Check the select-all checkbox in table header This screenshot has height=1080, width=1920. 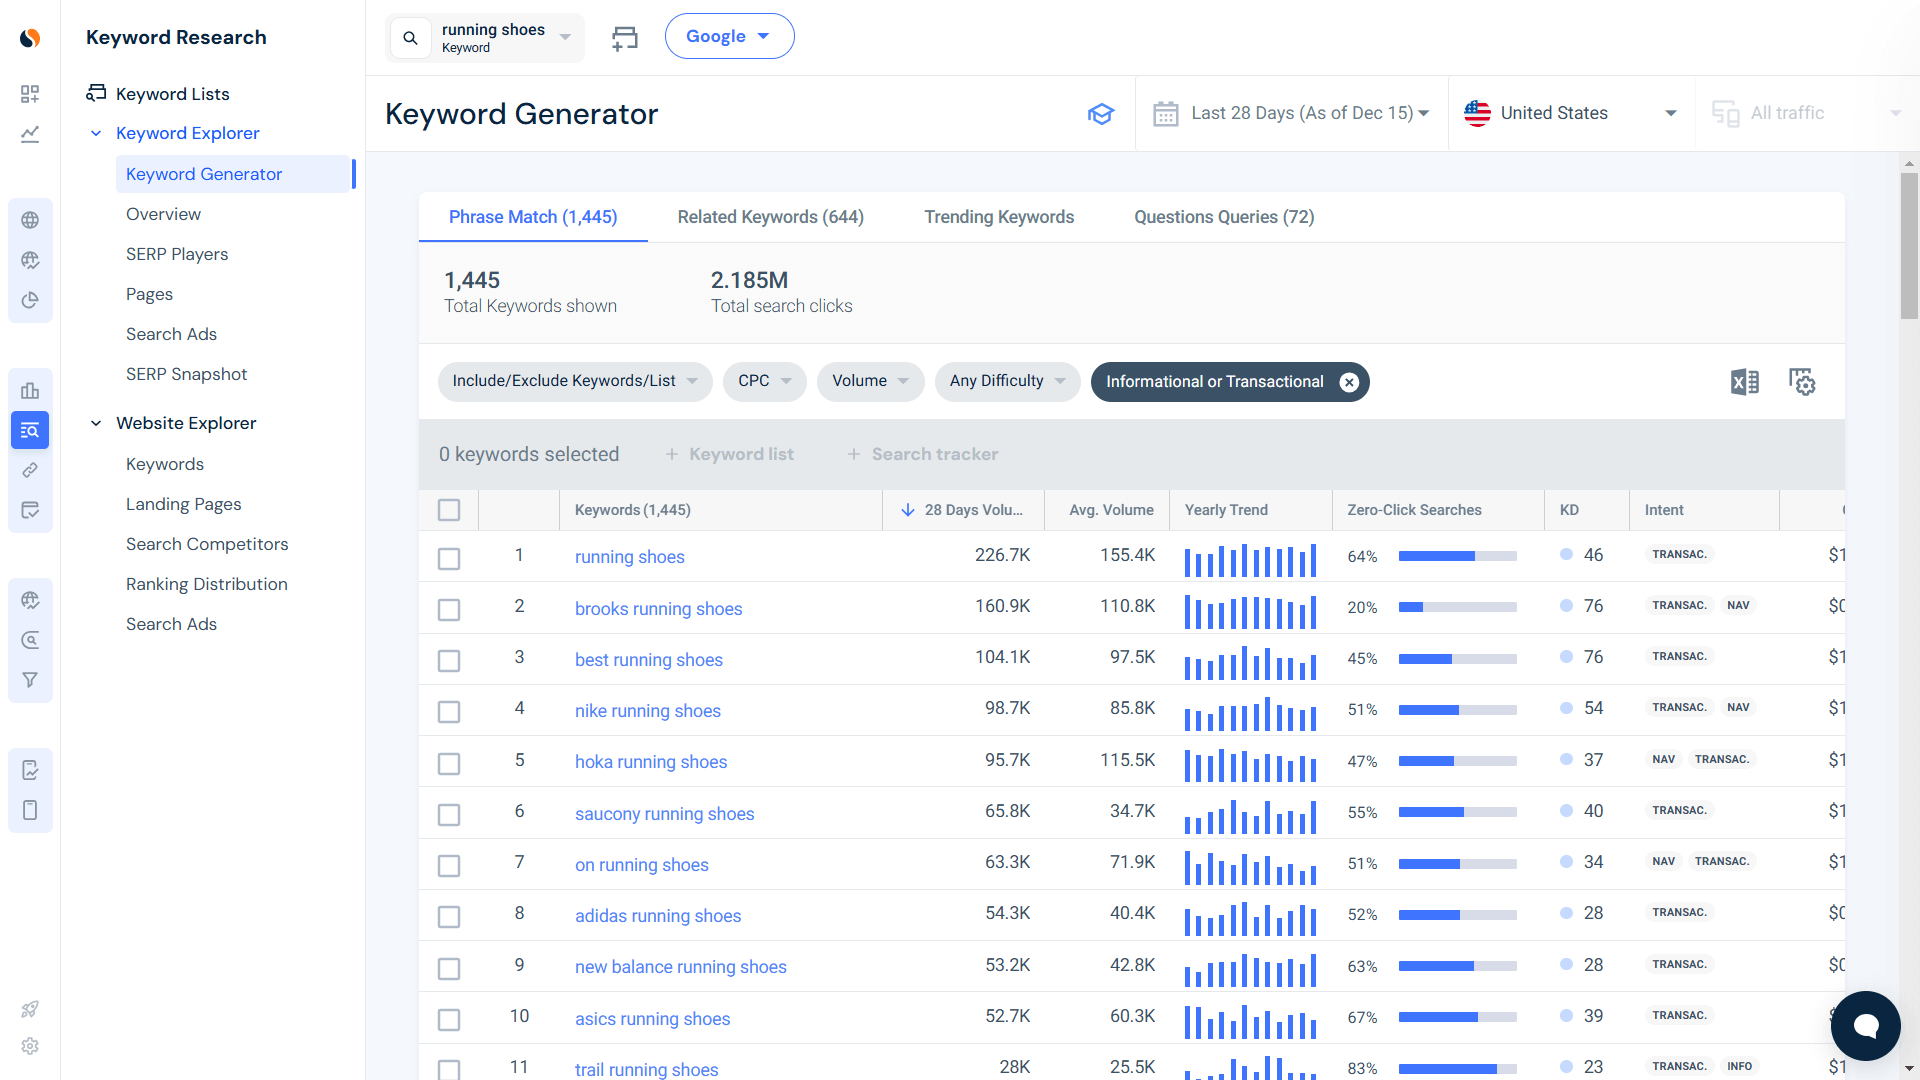click(x=449, y=510)
